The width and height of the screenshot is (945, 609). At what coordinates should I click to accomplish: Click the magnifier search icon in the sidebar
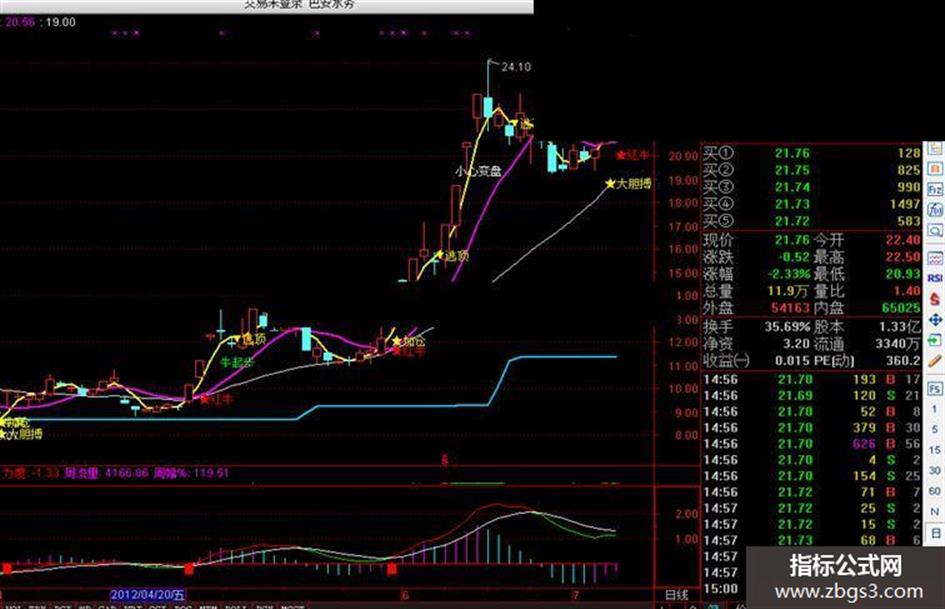[935, 230]
